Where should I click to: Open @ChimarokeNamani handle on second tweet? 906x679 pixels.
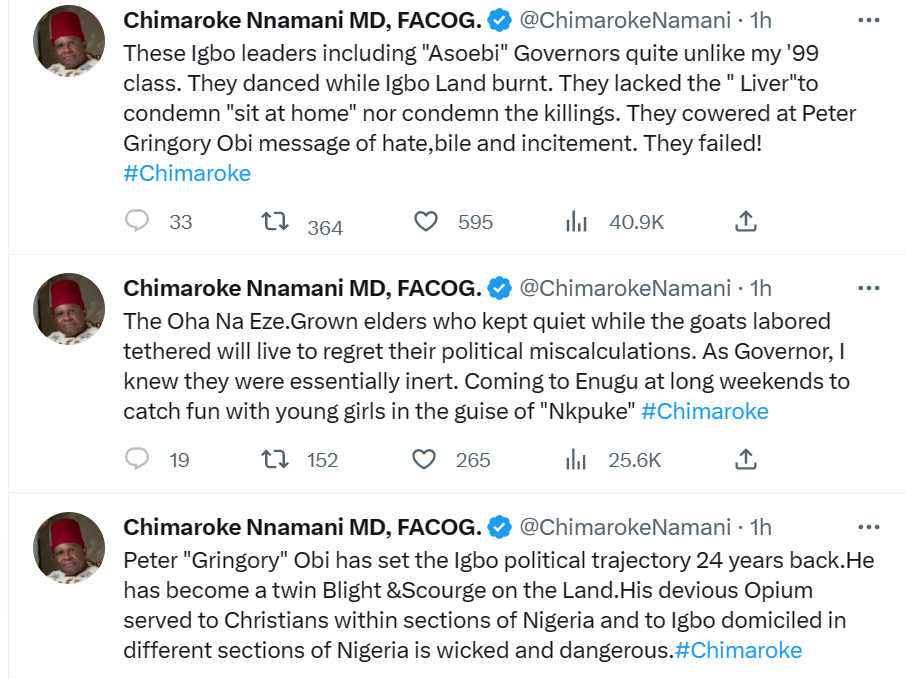pos(625,288)
